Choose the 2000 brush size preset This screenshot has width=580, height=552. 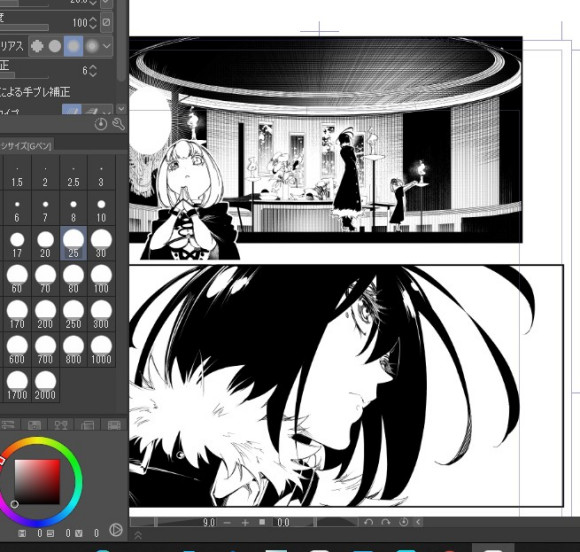[x=45, y=386]
